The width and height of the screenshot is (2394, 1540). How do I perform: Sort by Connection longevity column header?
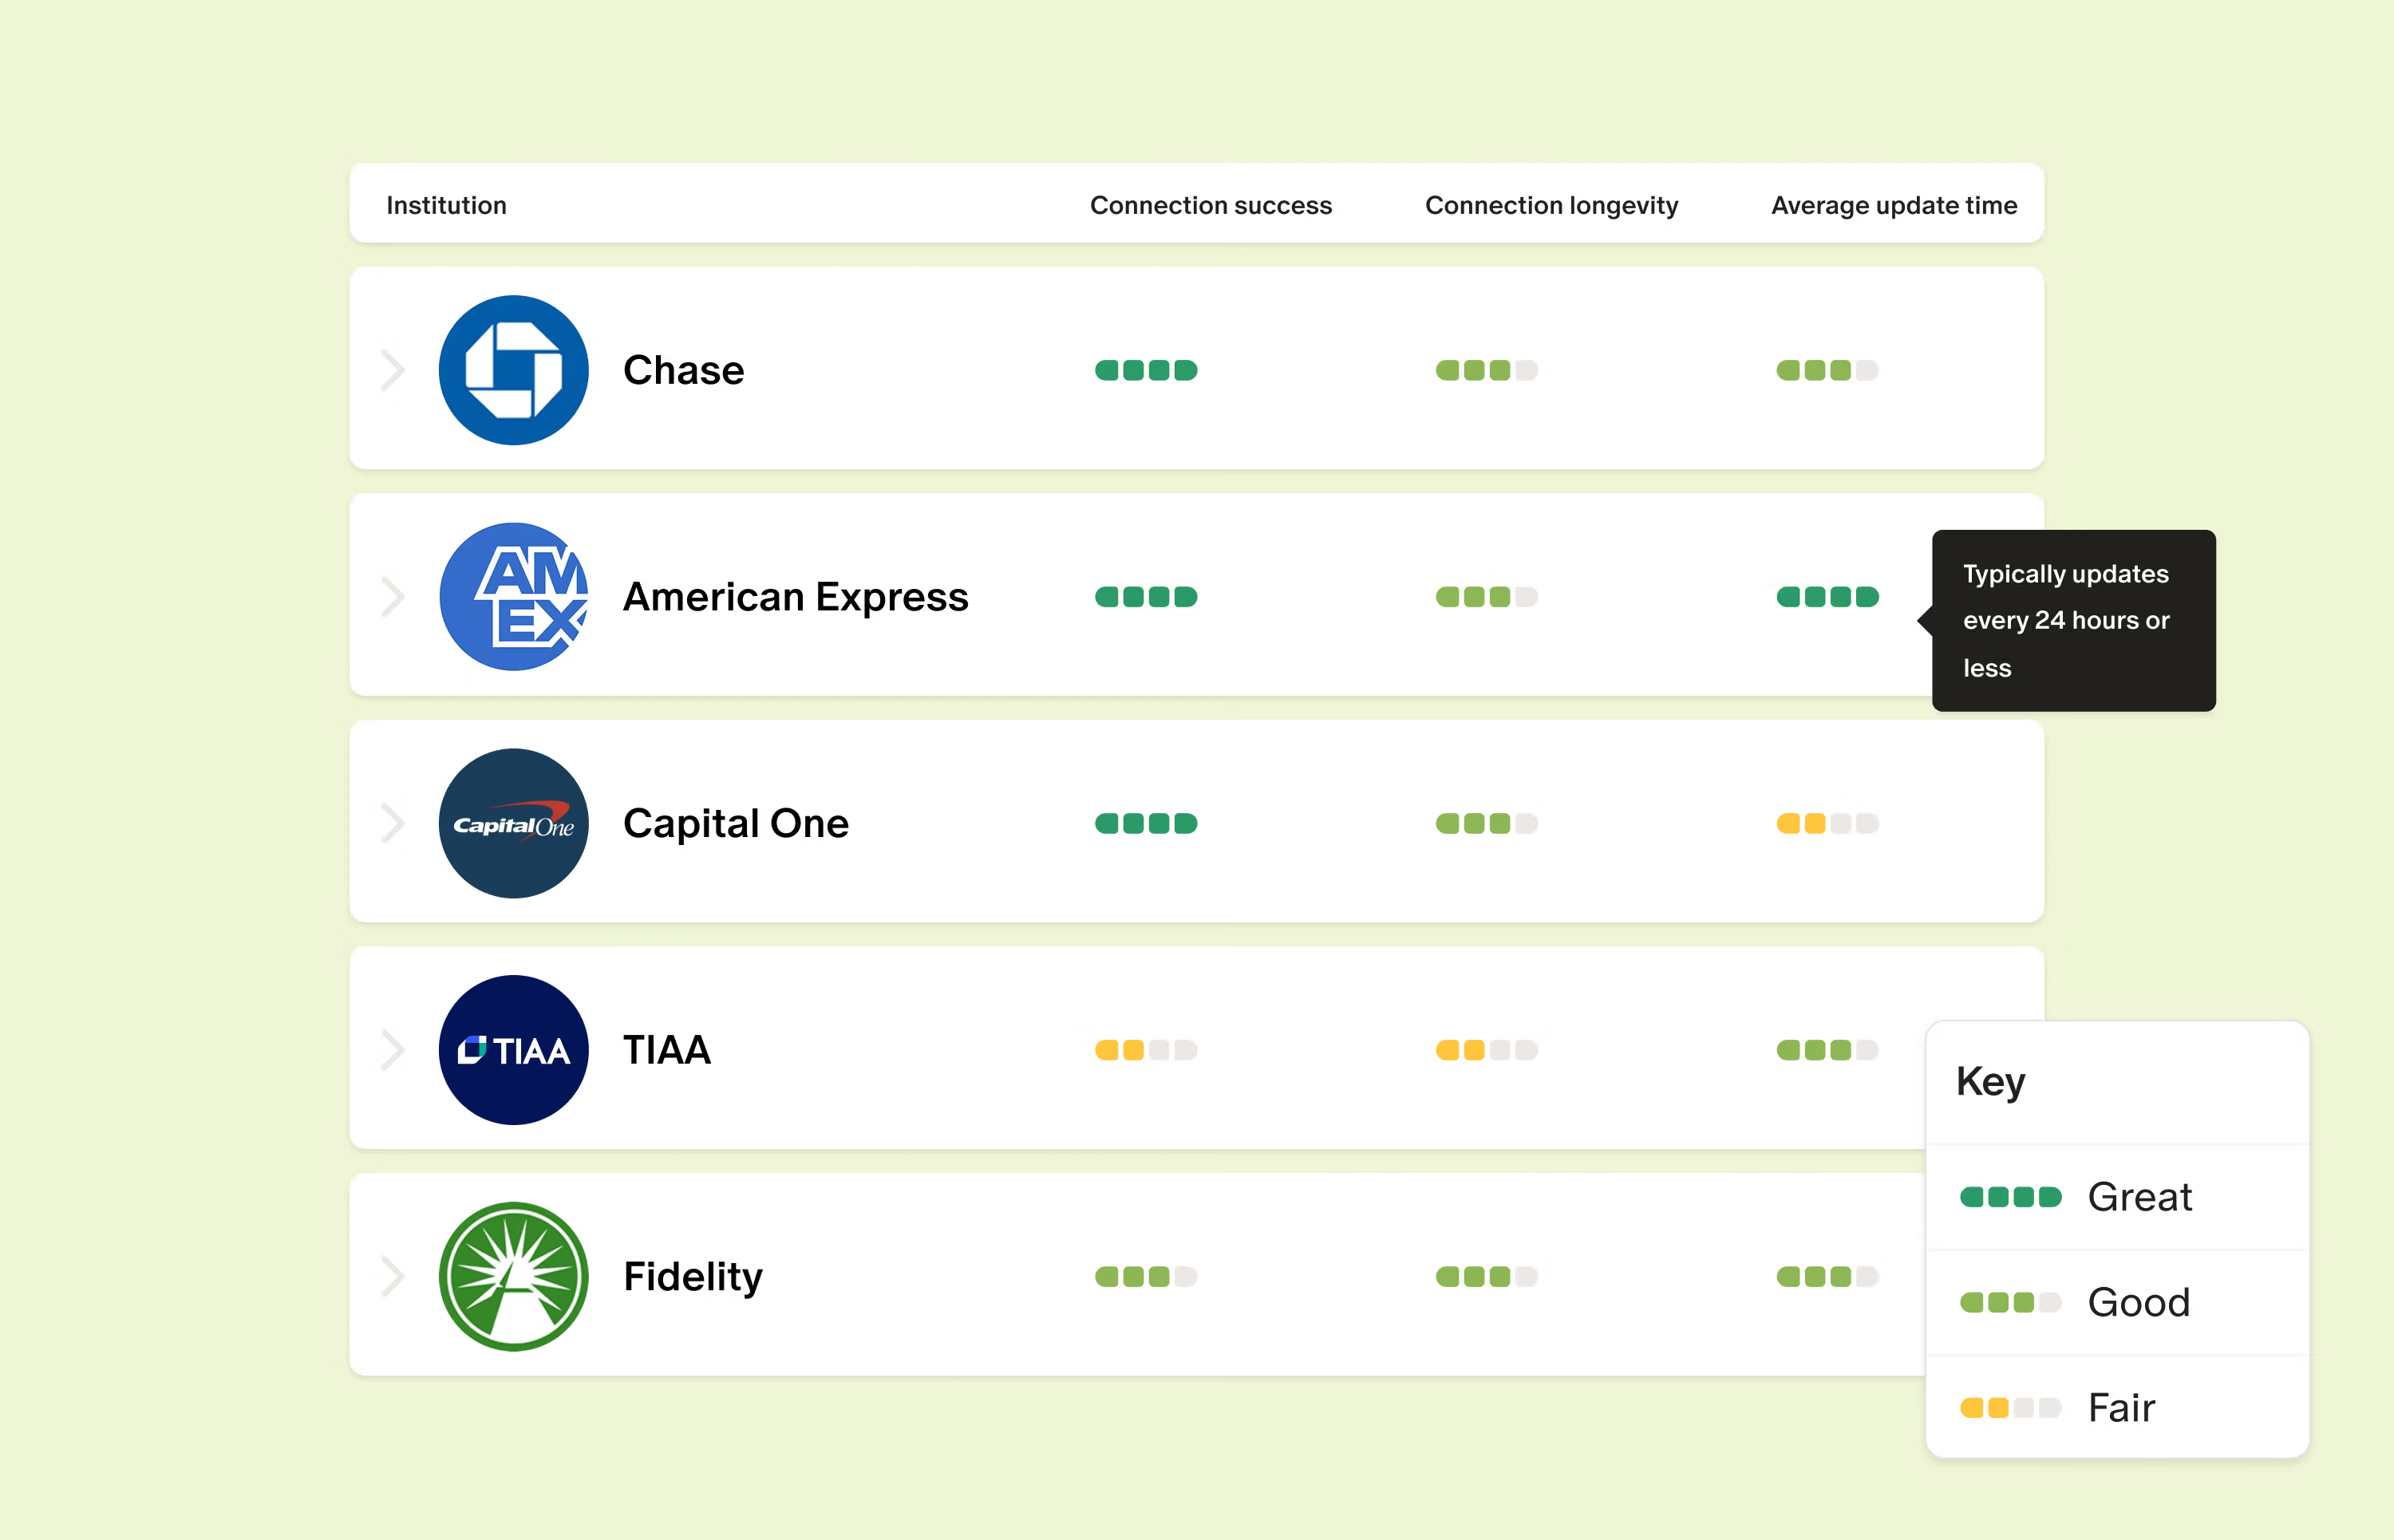[x=1551, y=205]
